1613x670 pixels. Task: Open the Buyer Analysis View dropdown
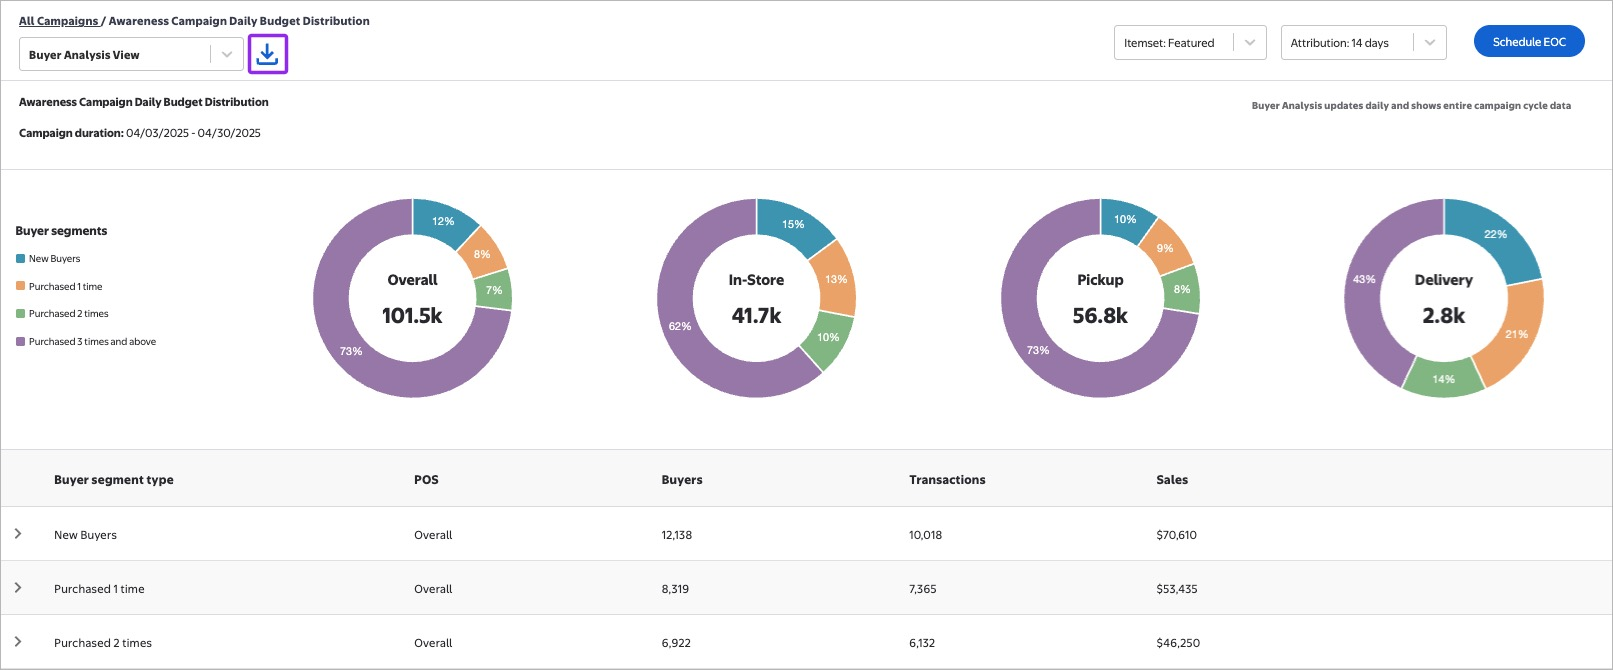pos(130,55)
